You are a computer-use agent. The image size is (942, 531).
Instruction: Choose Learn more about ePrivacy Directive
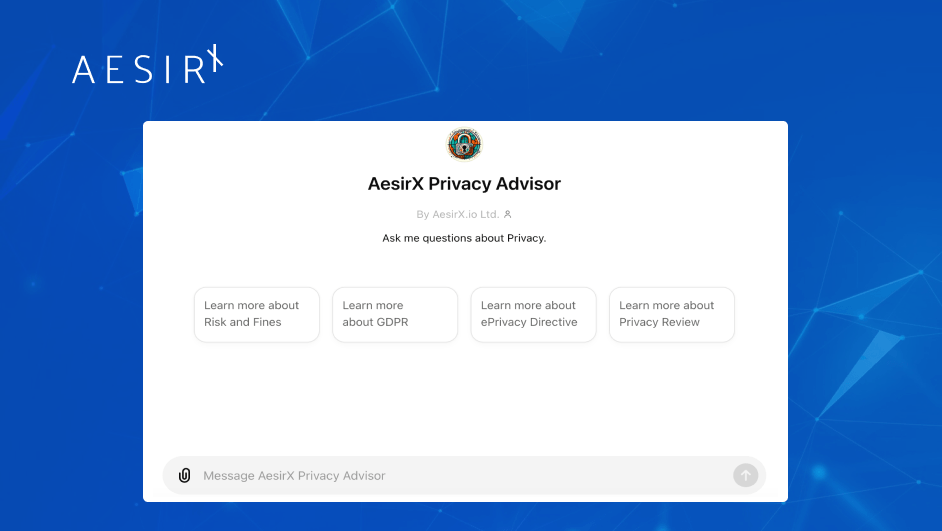pos(533,315)
